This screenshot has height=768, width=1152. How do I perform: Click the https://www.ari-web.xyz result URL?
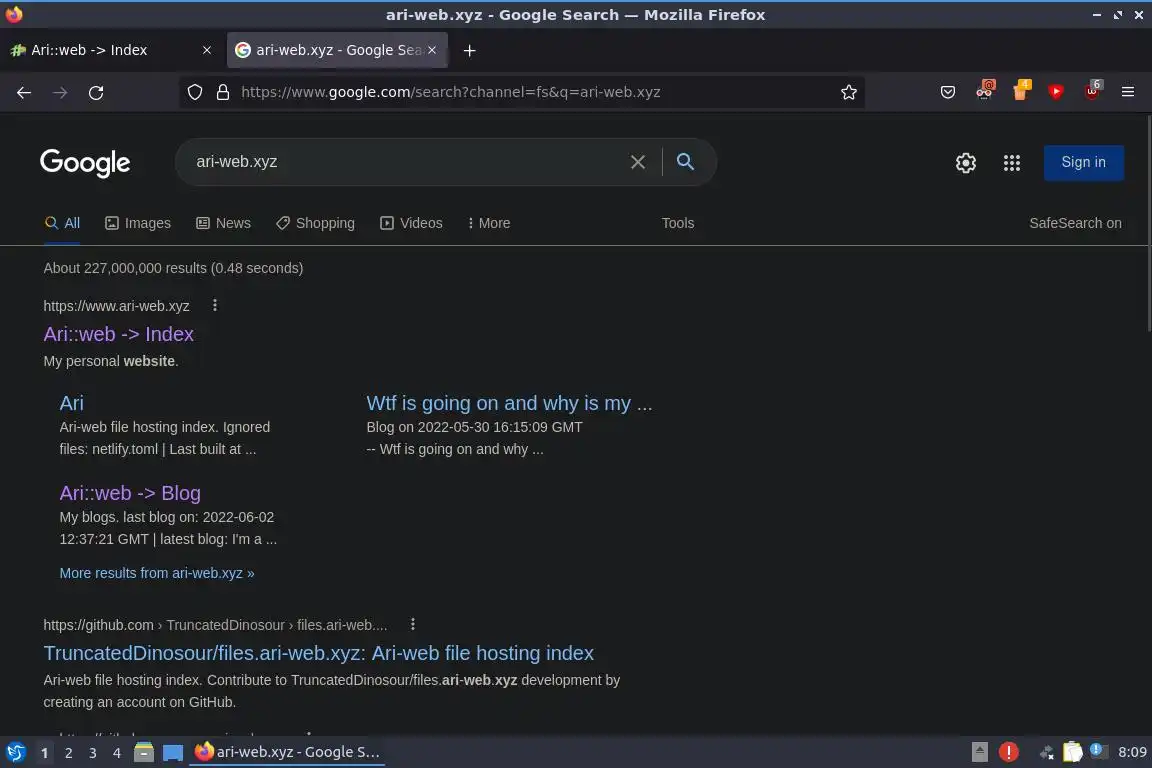(x=116, y=306)
